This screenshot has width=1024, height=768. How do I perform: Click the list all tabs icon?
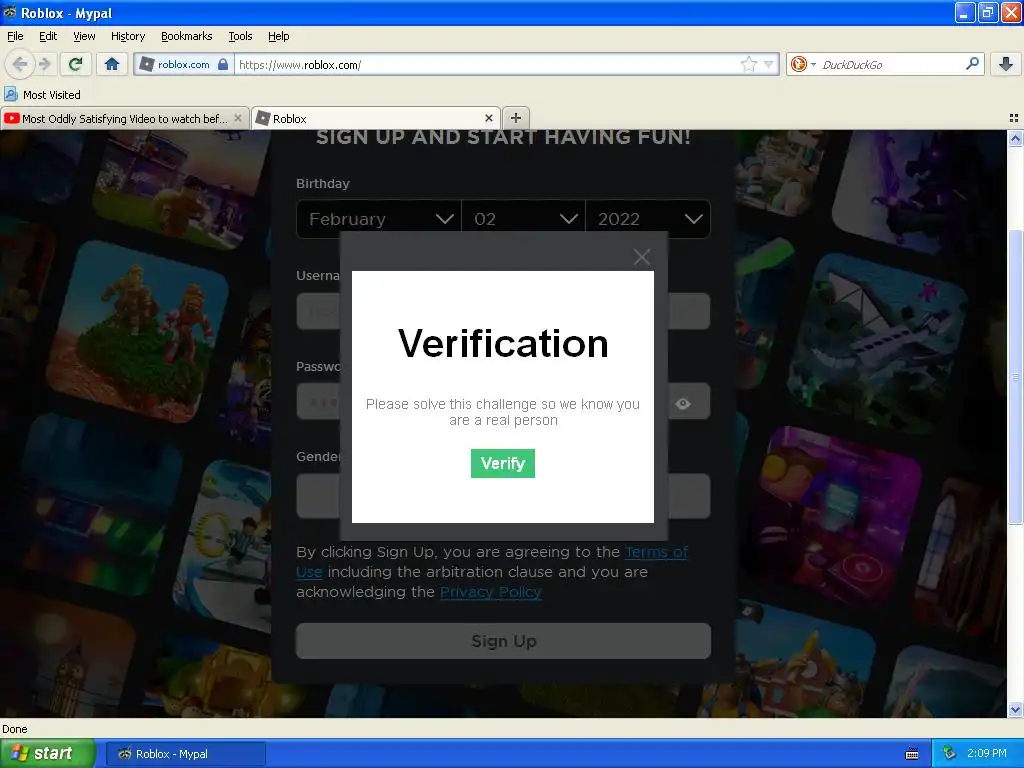(x=1014, y=118)
